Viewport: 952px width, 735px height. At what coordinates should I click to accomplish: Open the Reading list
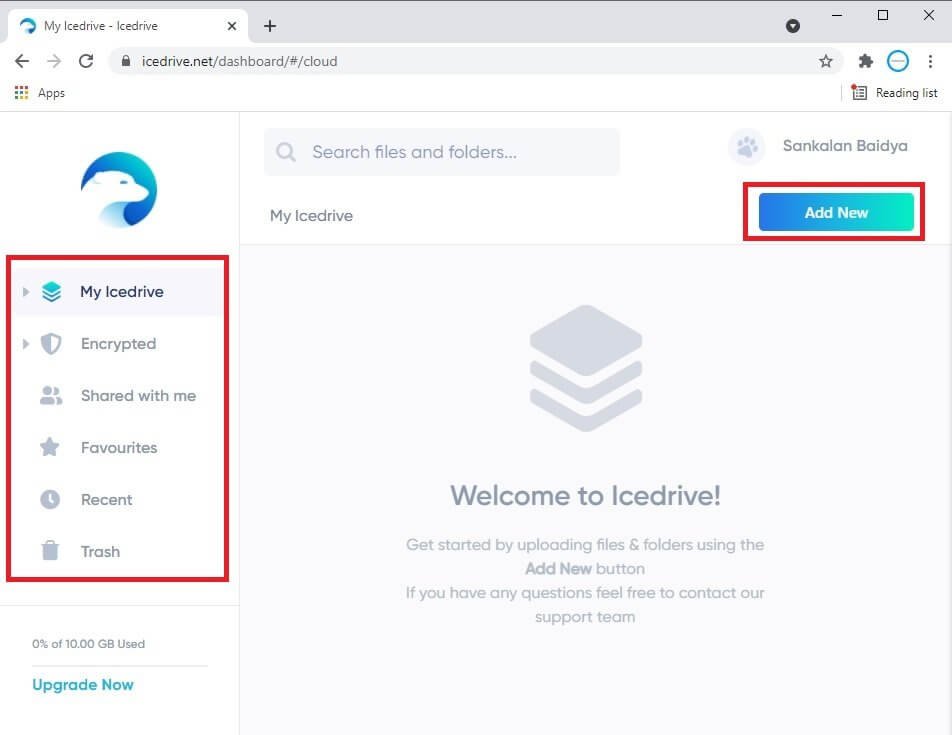point(894,93)
